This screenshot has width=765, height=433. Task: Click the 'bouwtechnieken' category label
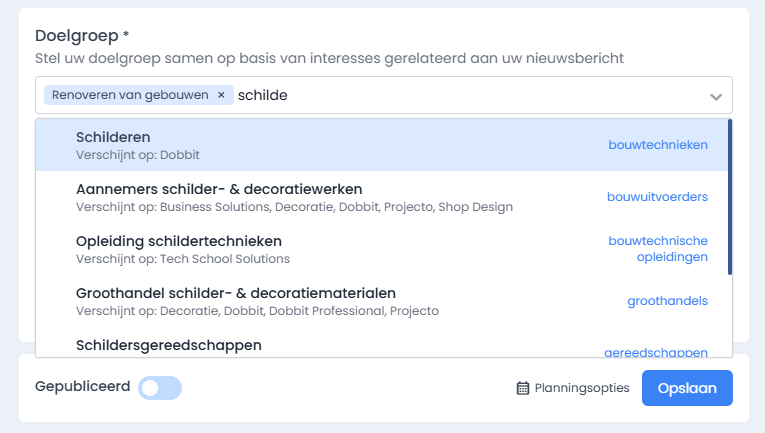tap(657, 145)
